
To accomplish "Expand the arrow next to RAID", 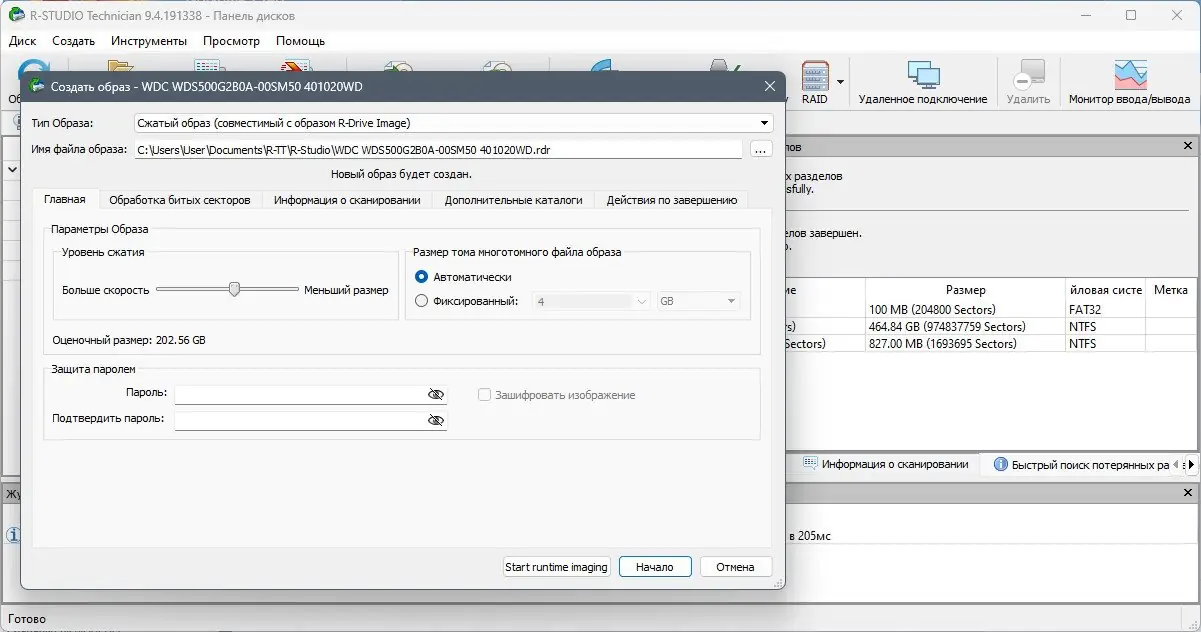I will pos(841,80).
